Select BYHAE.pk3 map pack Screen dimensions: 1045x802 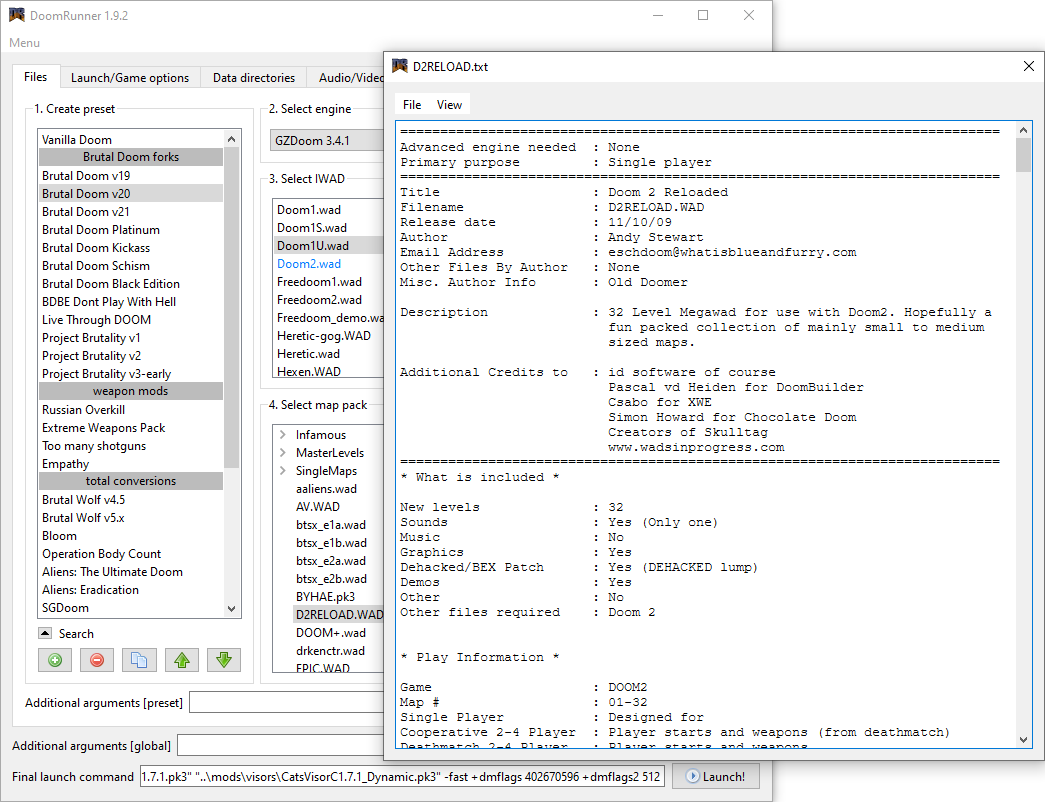point(325,597)
